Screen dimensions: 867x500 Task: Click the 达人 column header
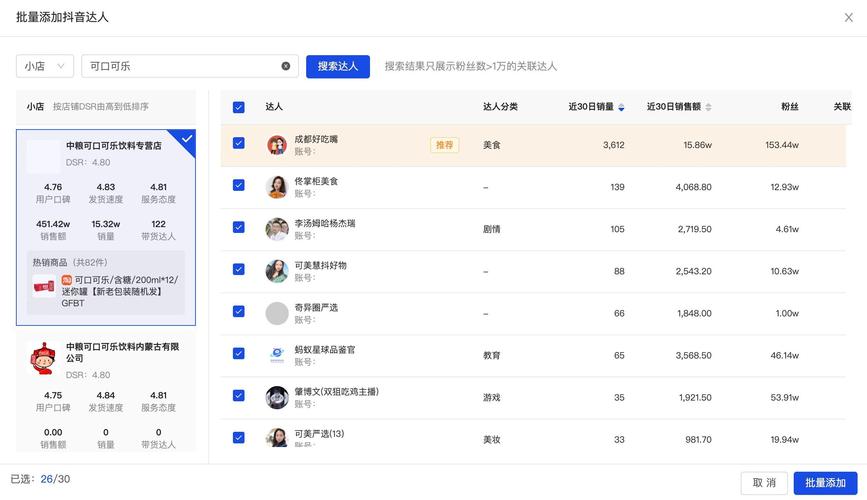(x=274, y=107)
